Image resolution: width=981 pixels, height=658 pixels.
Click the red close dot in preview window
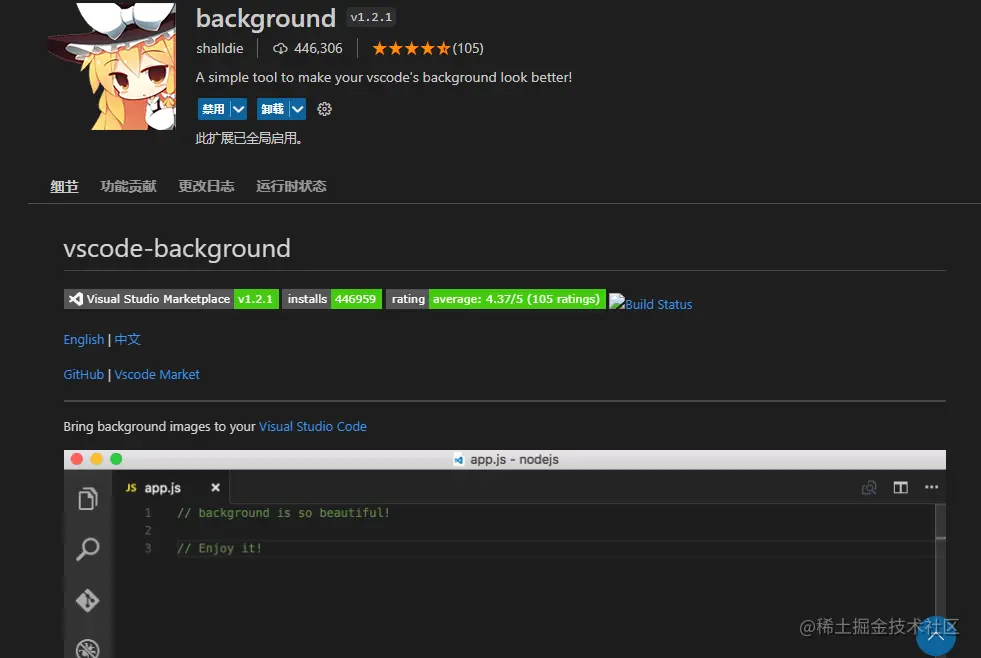click(x=77, y=459)
